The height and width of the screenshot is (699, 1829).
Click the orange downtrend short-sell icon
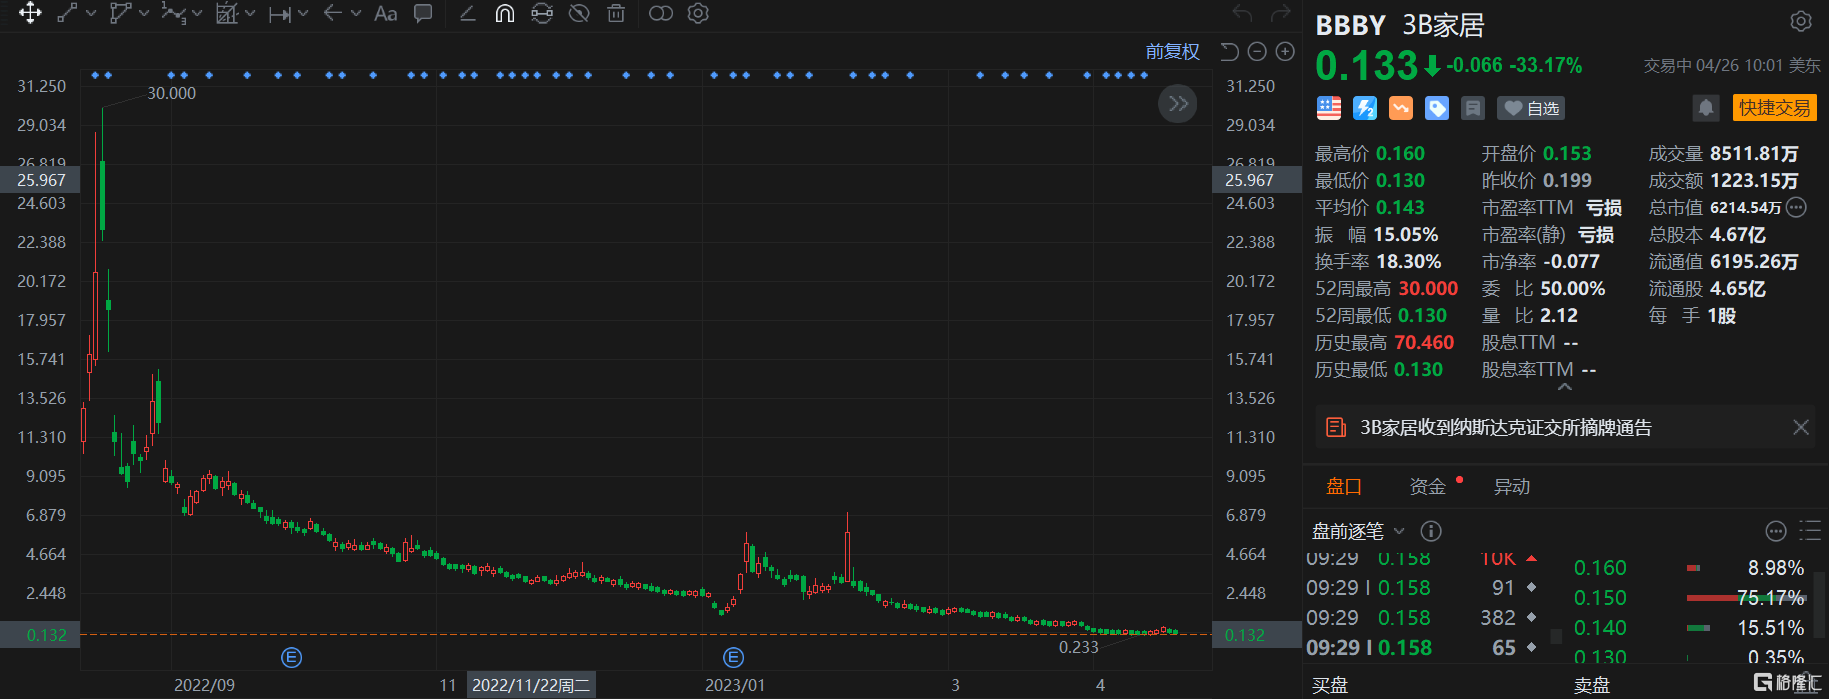pyautogui.click(x=1401, y=108)
